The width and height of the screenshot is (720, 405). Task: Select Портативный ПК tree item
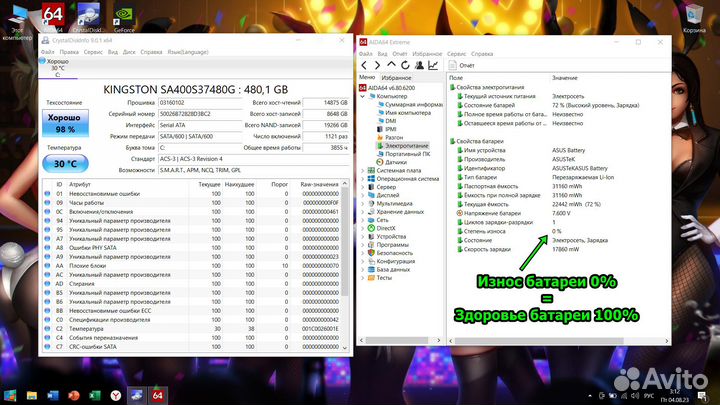coord(404,154)
